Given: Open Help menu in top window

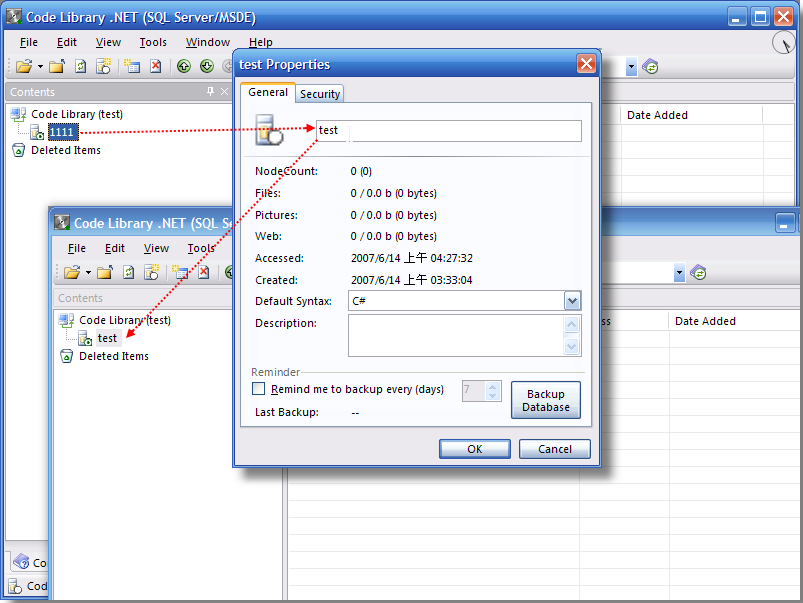Looking at the screenshot, I should 261,42.
